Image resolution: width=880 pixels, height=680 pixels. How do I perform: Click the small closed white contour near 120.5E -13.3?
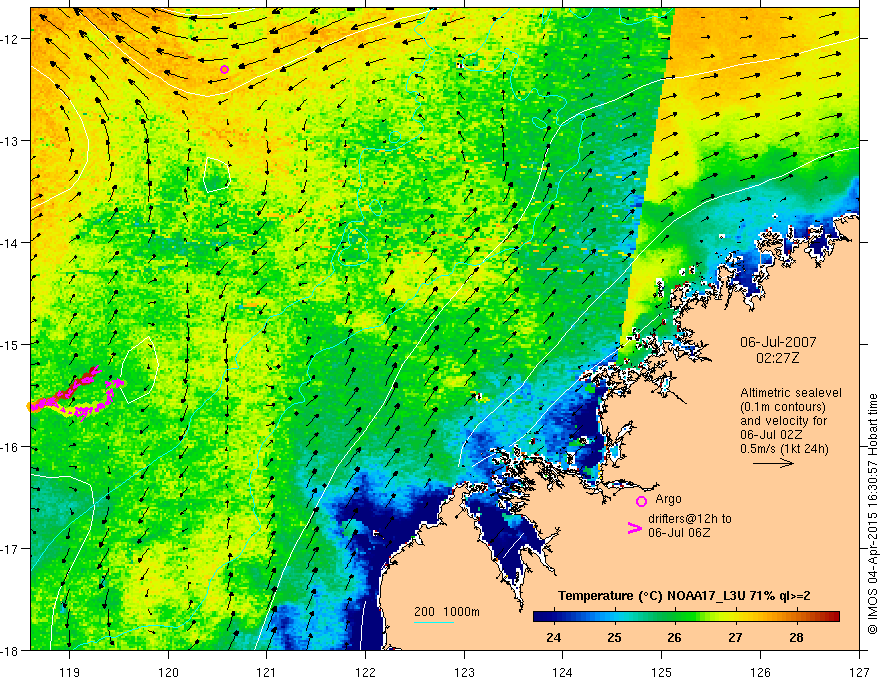(x=217, y=175)
